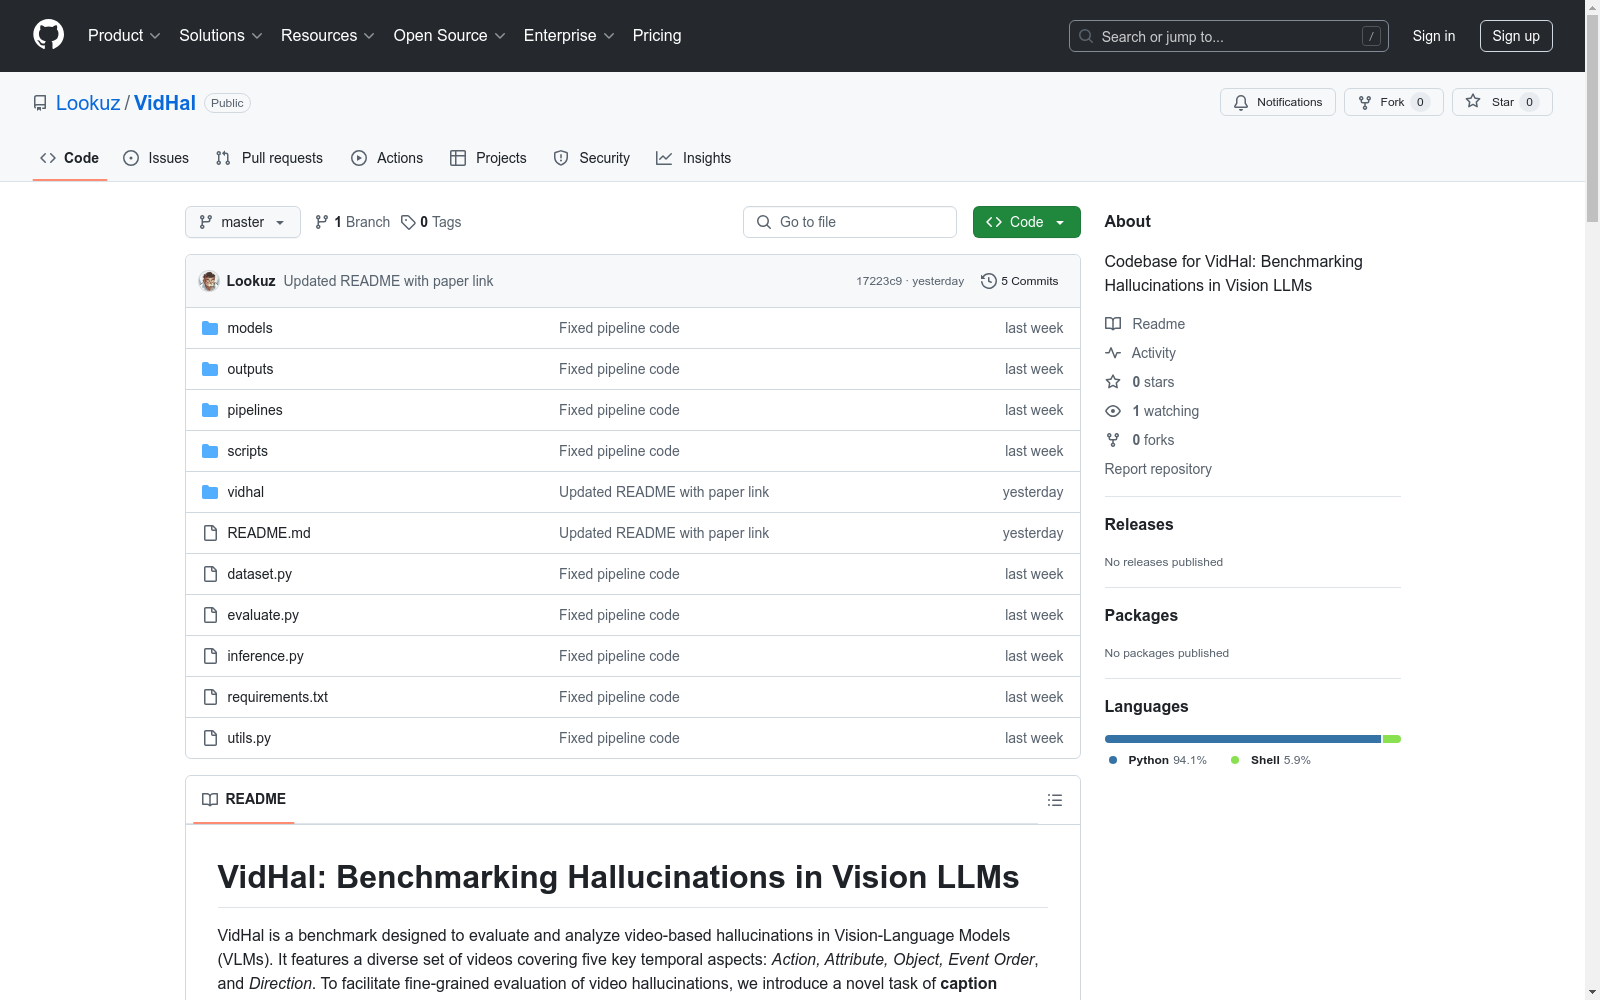Screen dimensions: 1600x1000
Task: Click the README.md file icon
Action: click(x=210, y=533)
